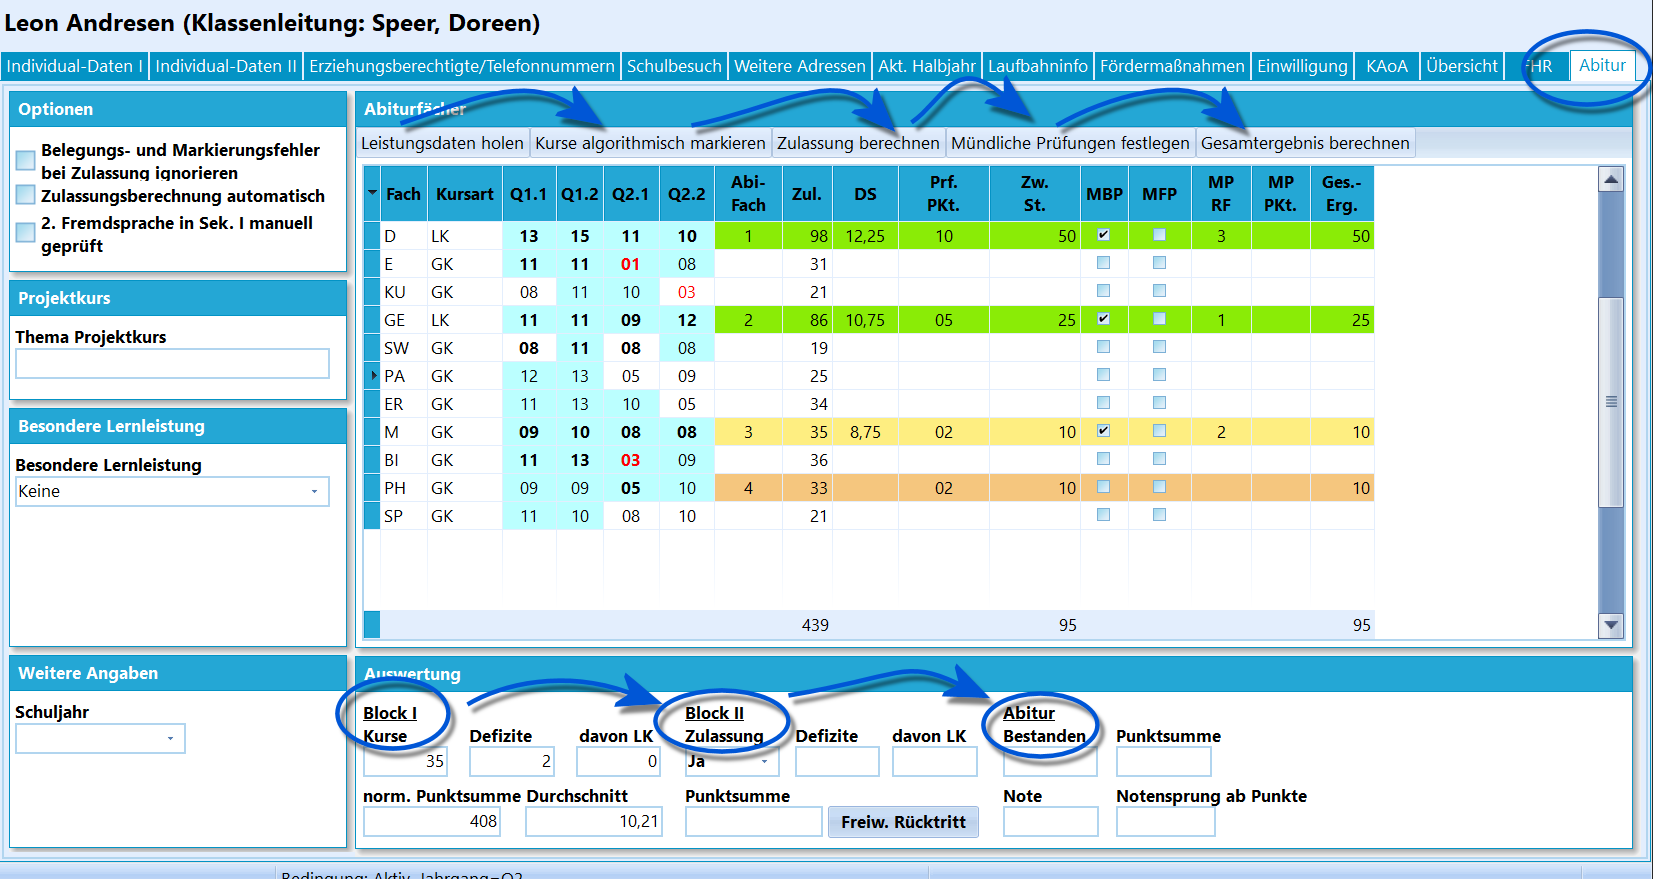1653x879 pixels.
Task: Check '2. Fremdsprache in Sek. I manuell geprüft'
Action: [26, 232]
